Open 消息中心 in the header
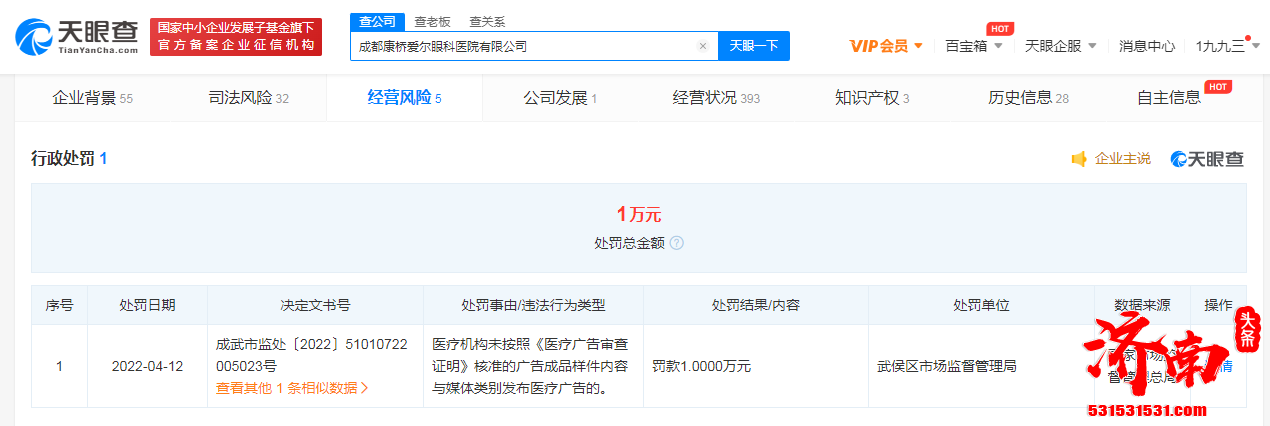This screenshot has height=426, width=1270. coord(1147,46)
